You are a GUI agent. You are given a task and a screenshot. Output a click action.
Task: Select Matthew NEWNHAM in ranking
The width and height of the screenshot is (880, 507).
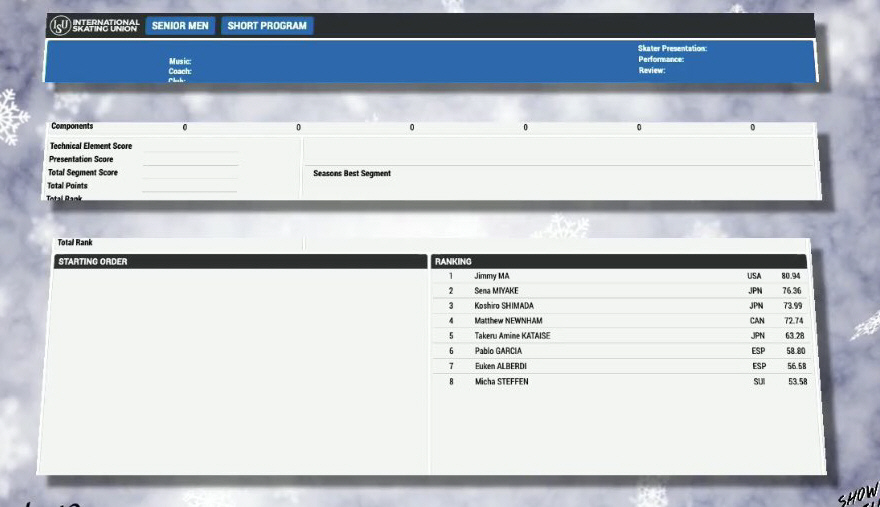[508, 321]
